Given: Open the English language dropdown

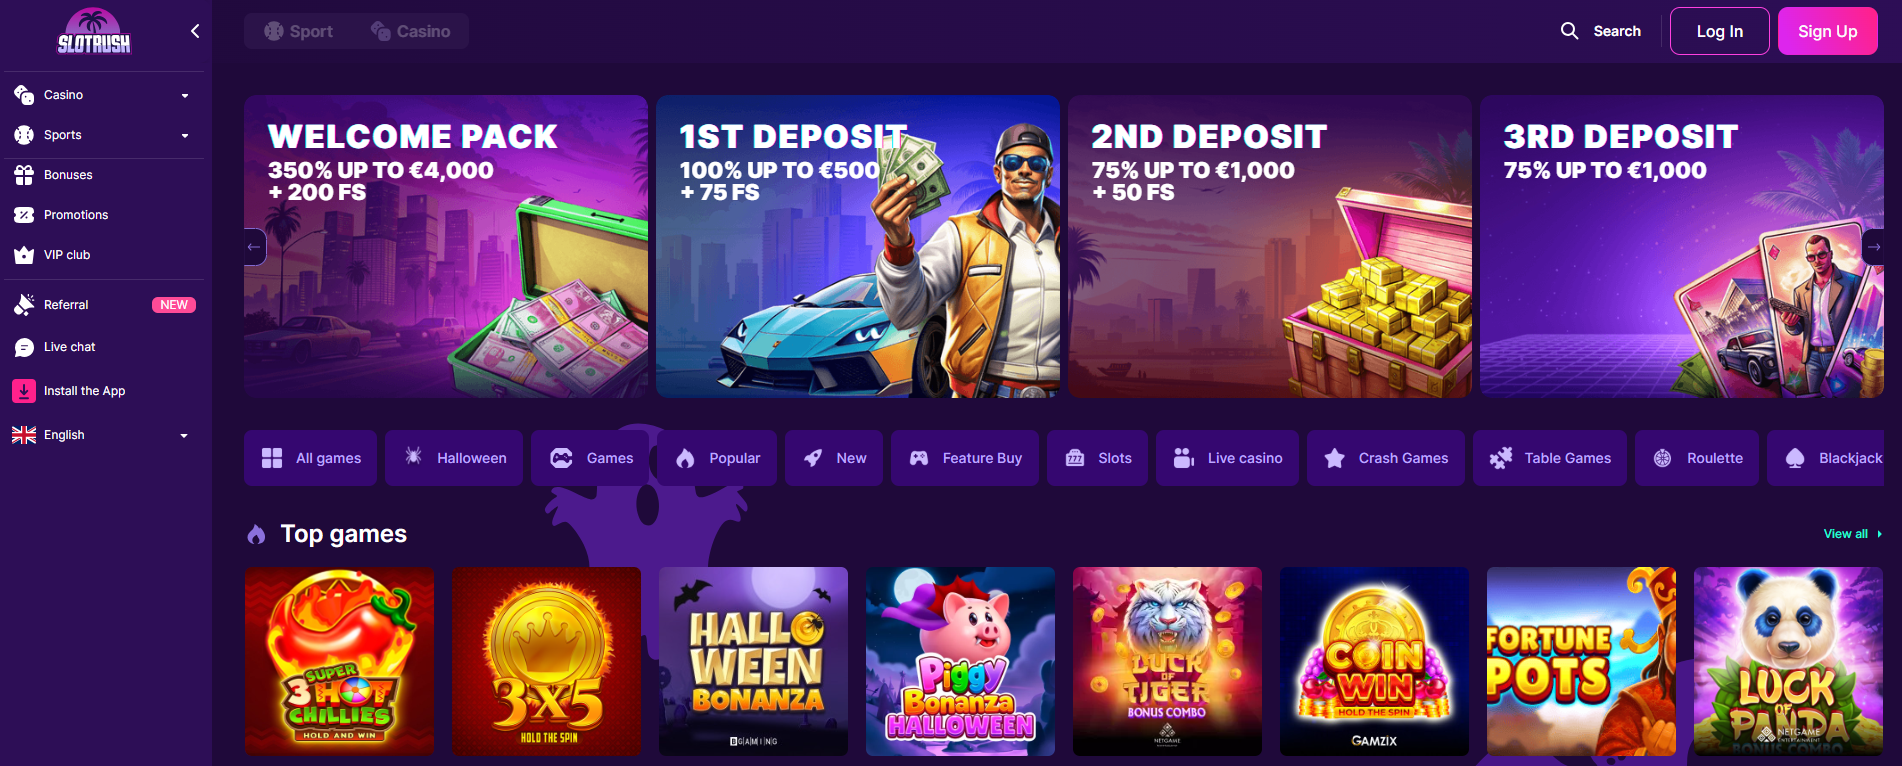Looking at the screenshot, I should coord(102,435).
